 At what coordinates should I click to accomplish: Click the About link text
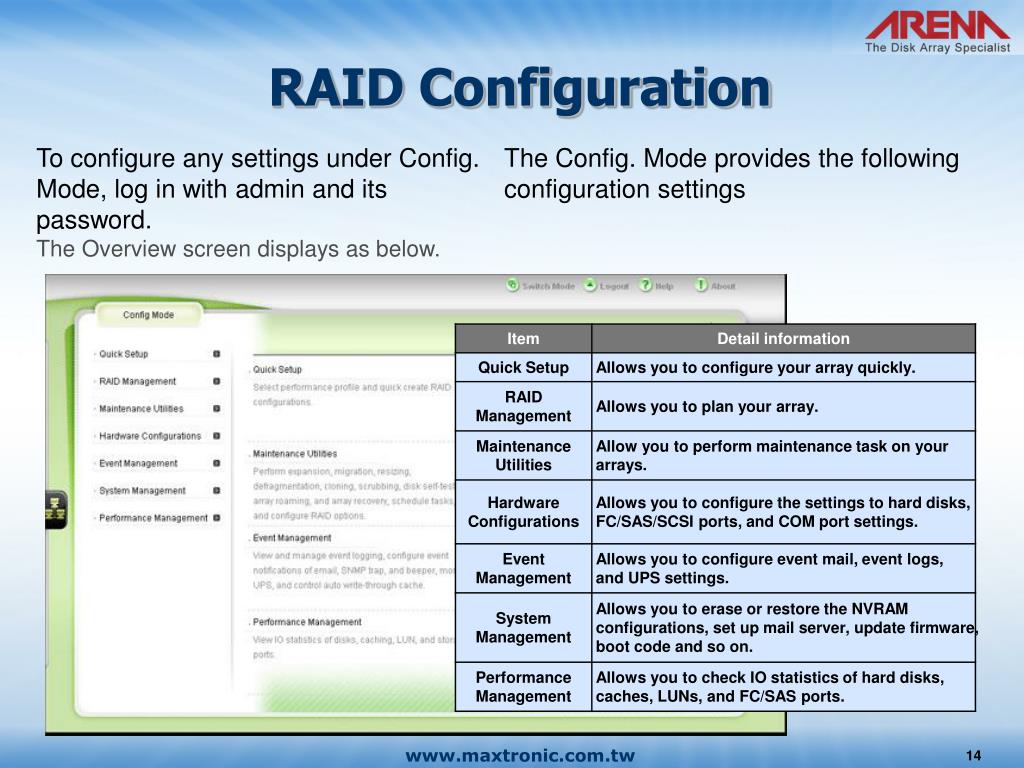pyautogui.click(x=723, y=286)
